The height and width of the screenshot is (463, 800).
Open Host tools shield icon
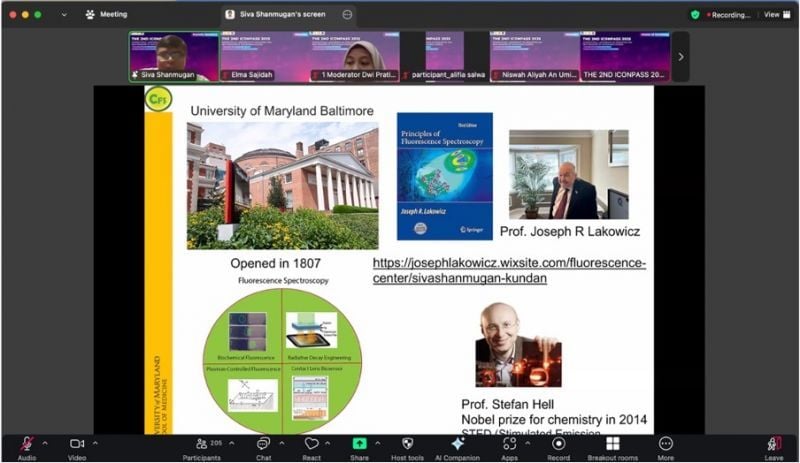(406, 444)
